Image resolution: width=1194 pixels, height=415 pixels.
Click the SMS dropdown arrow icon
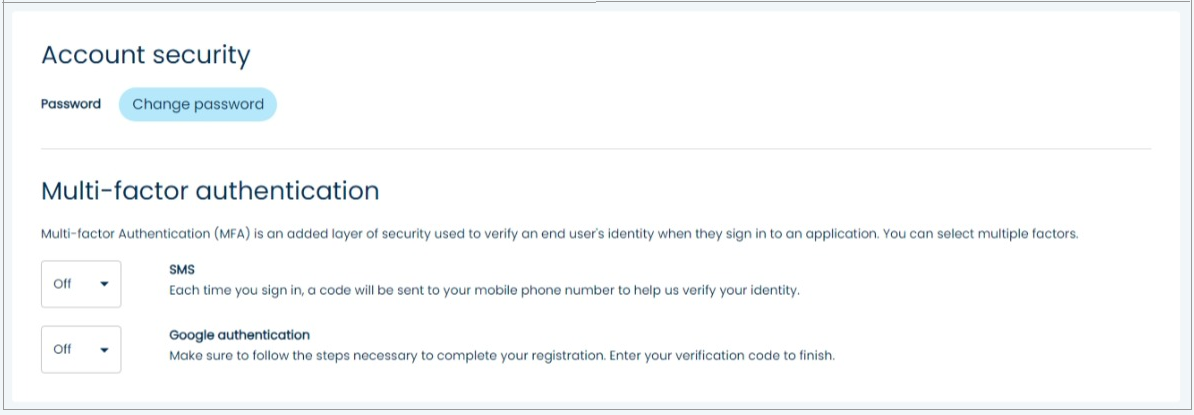click(104, 284)
